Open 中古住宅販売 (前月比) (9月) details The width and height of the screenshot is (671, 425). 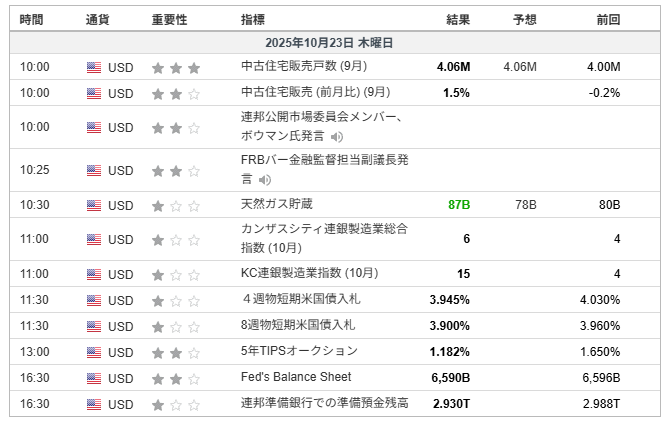[x=315, y=92]
